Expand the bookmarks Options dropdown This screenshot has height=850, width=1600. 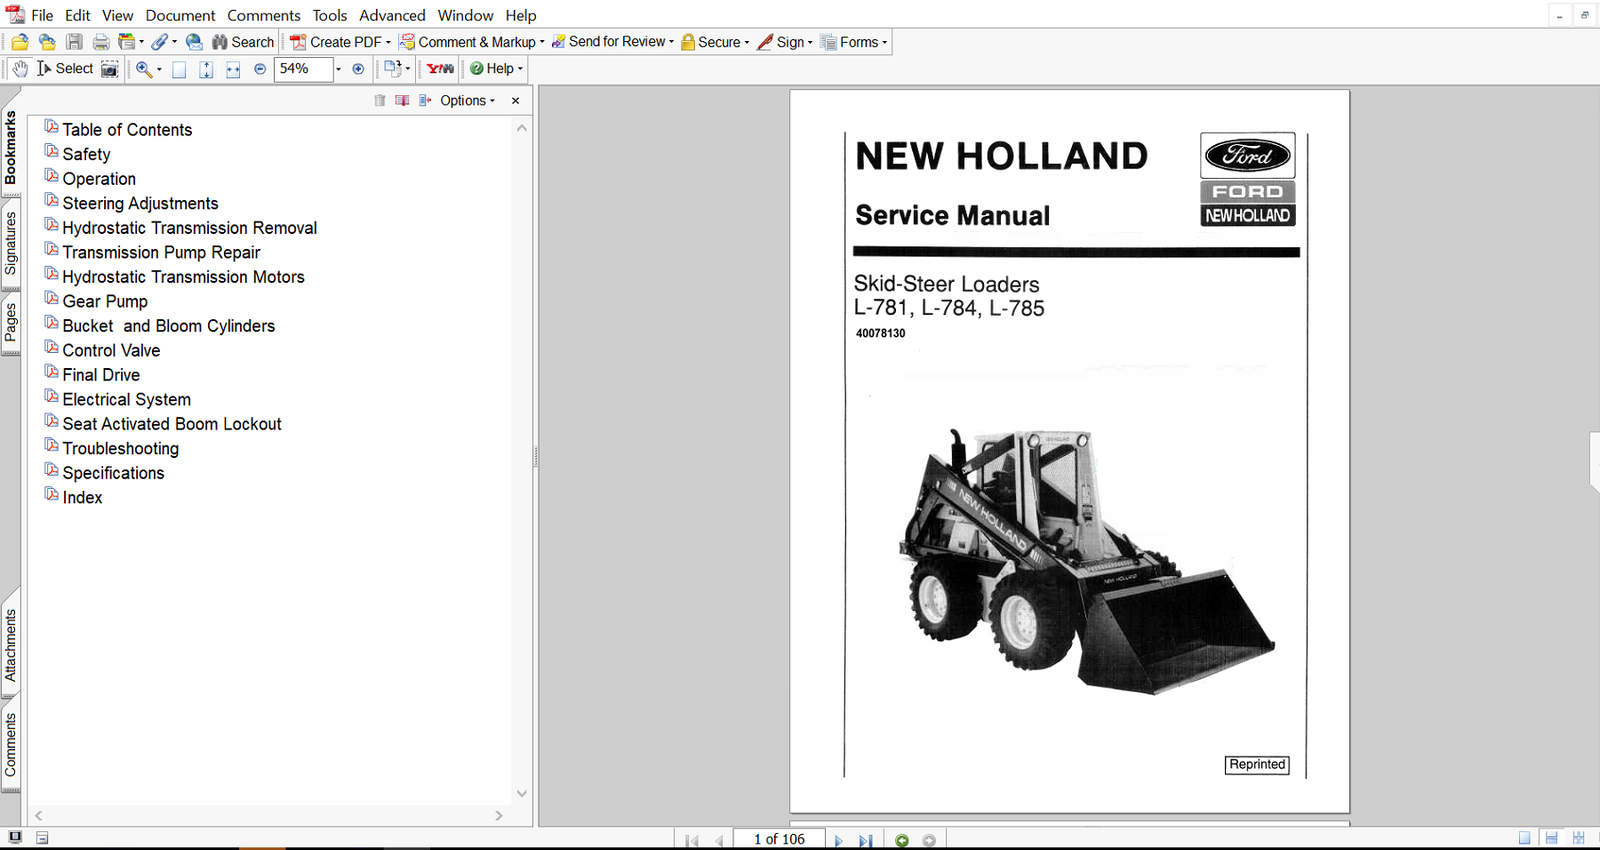(x=467, y=101)
